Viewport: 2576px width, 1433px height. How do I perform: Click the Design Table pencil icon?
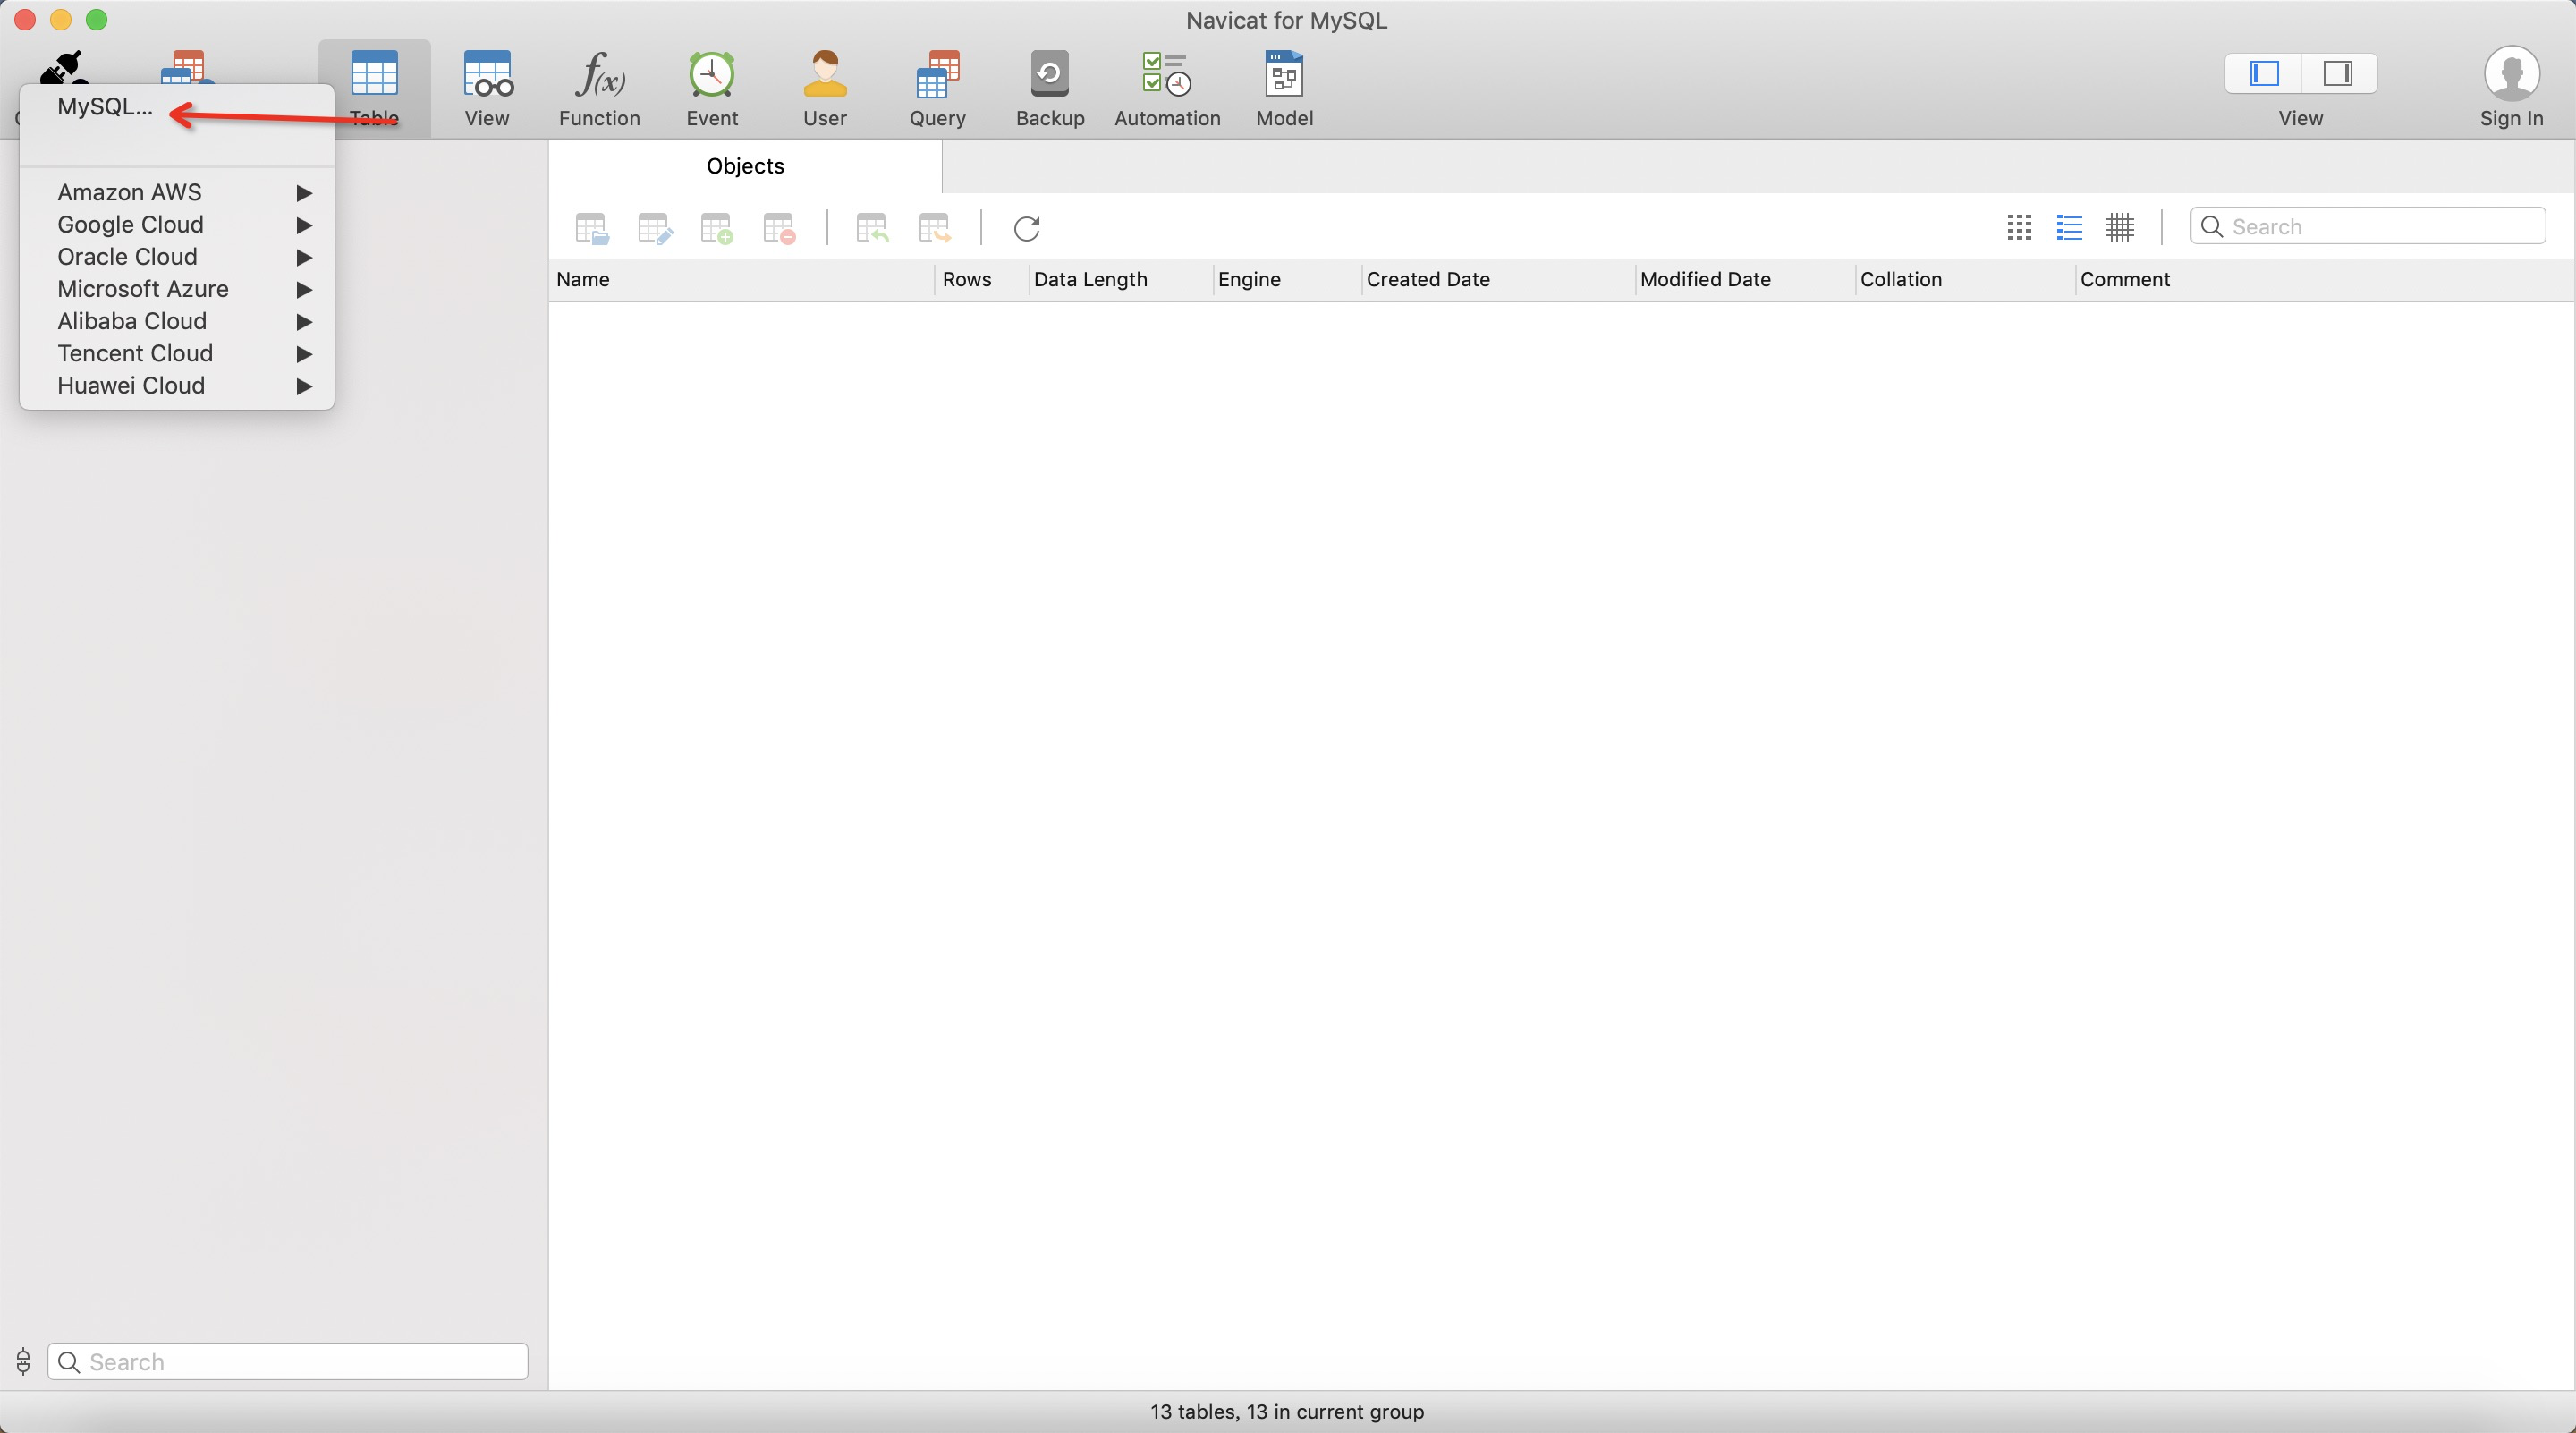tap(655, 228)
